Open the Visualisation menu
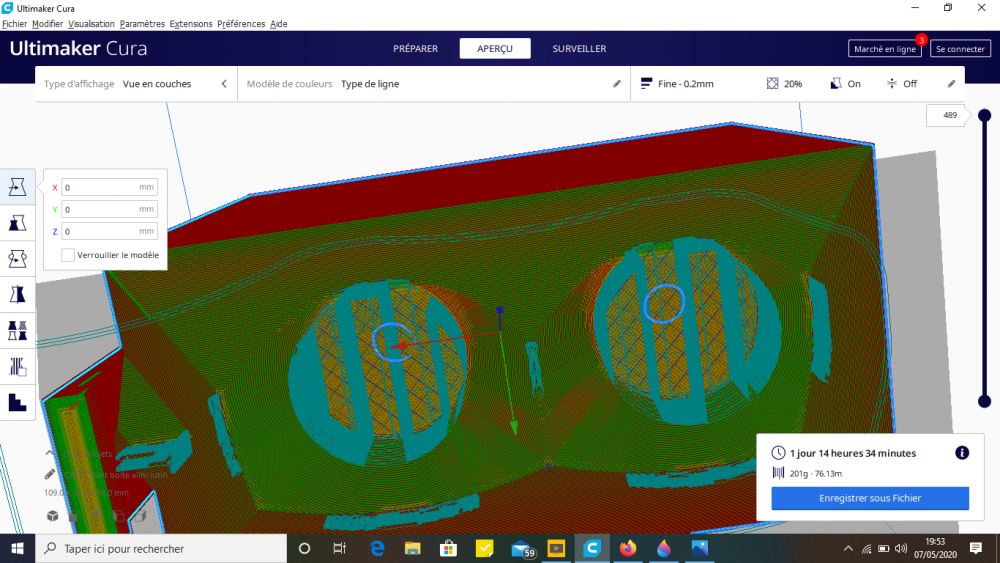 91,24
